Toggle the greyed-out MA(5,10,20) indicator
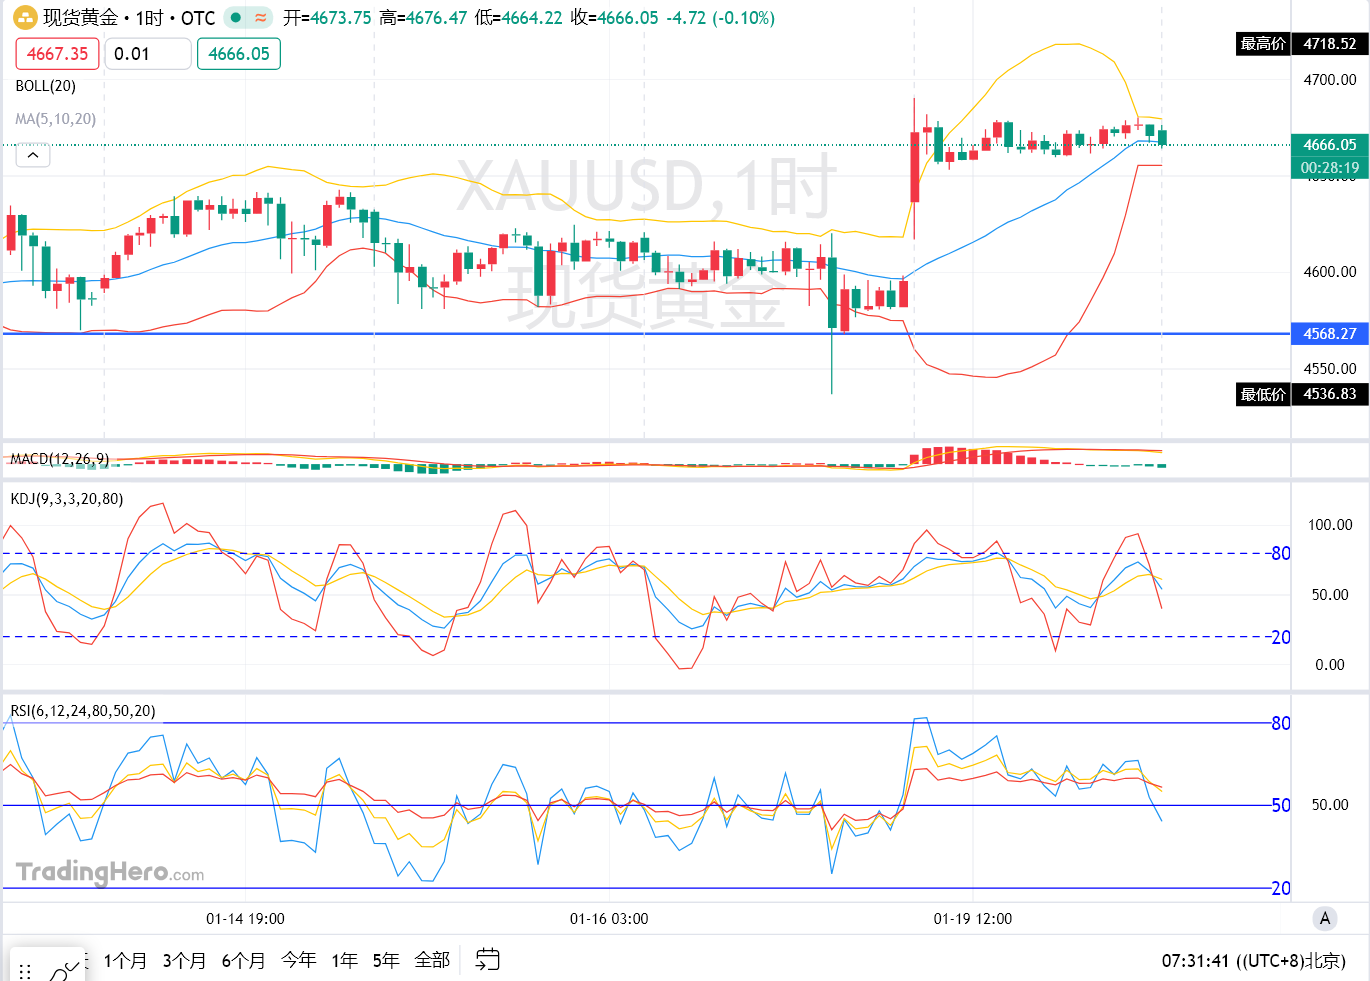Screen dimensions: 1370x981 56,119
